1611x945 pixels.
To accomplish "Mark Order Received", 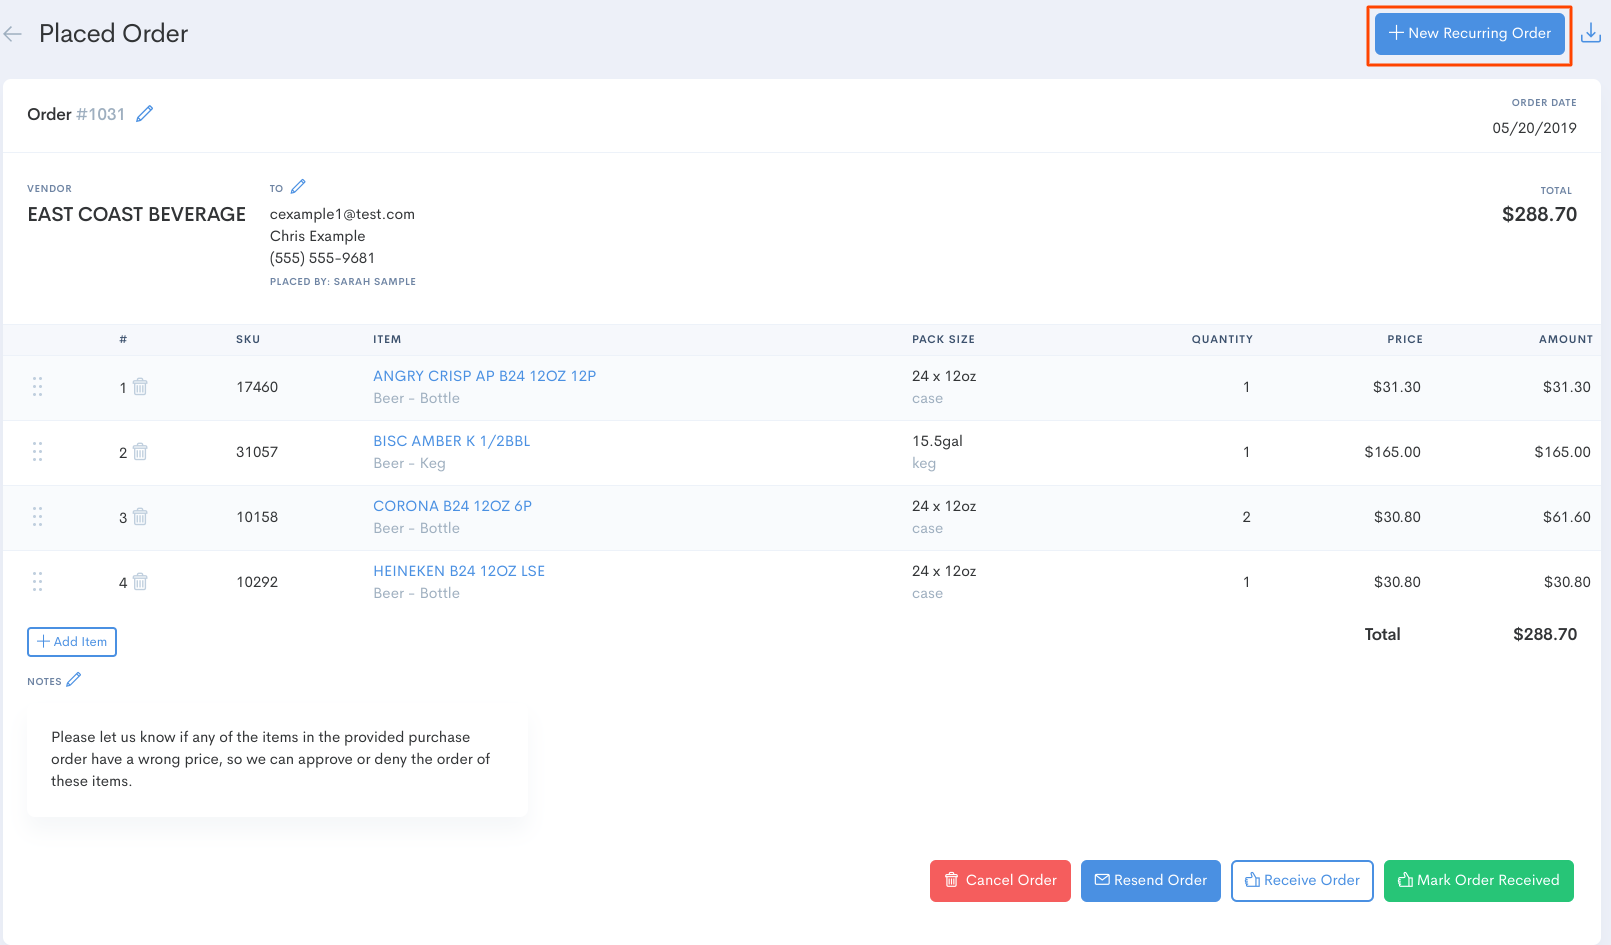I will tap(1478, 880).
